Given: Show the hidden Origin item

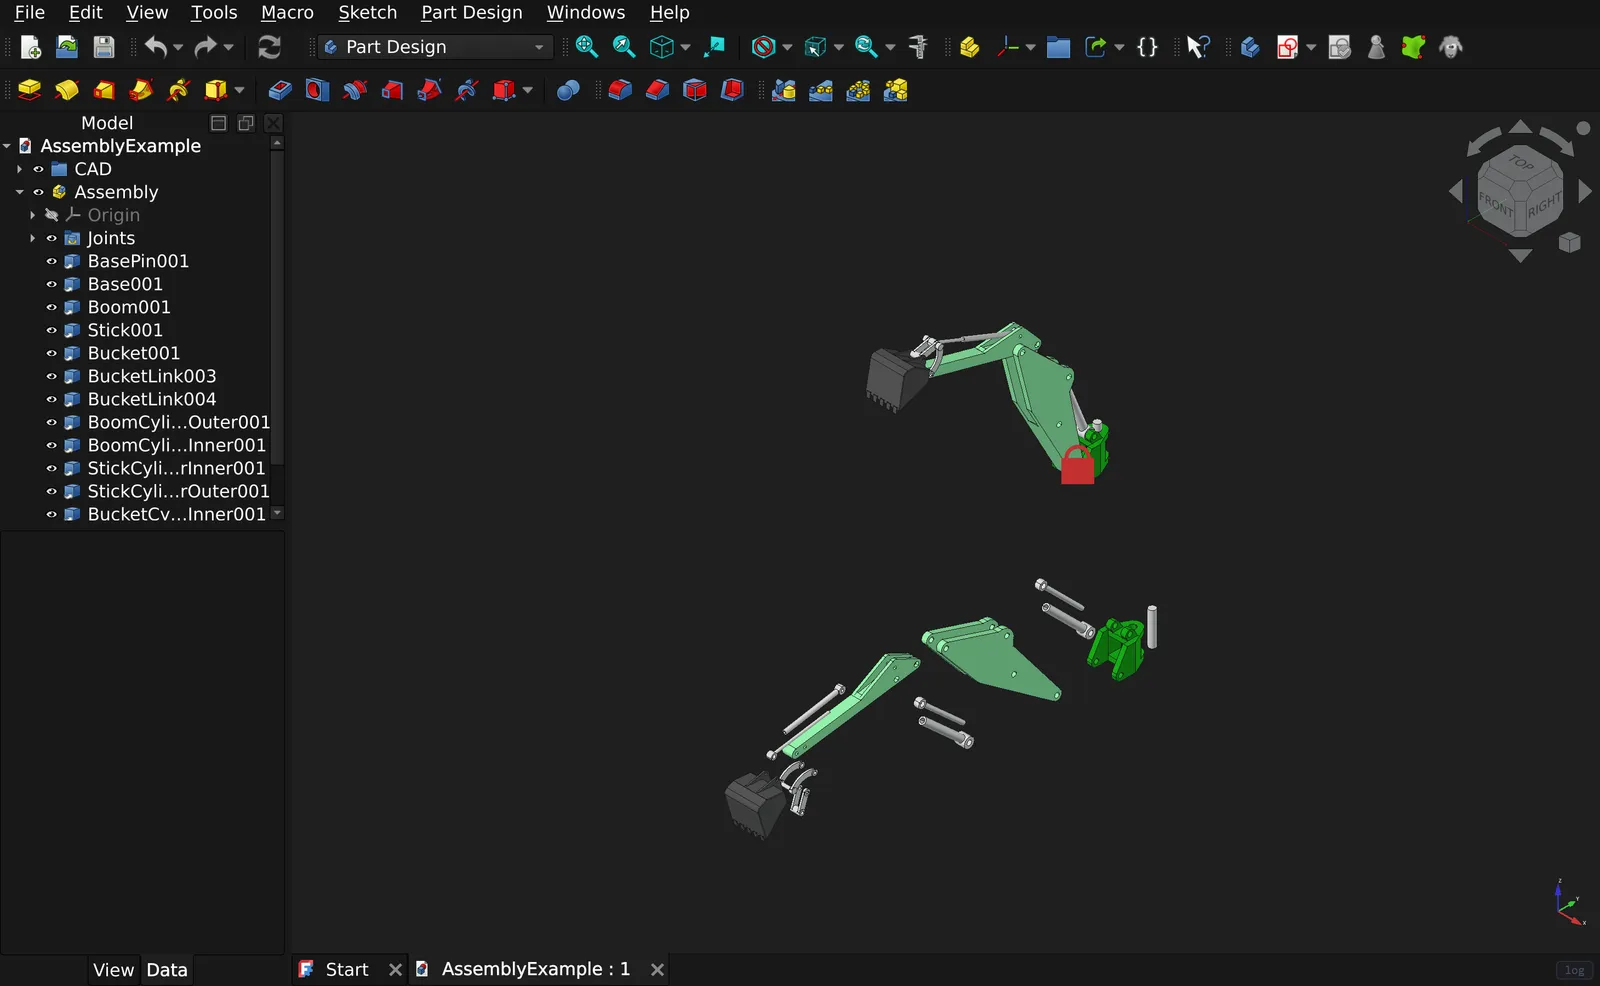Looking at the screenshot, I should coord(52,215).
